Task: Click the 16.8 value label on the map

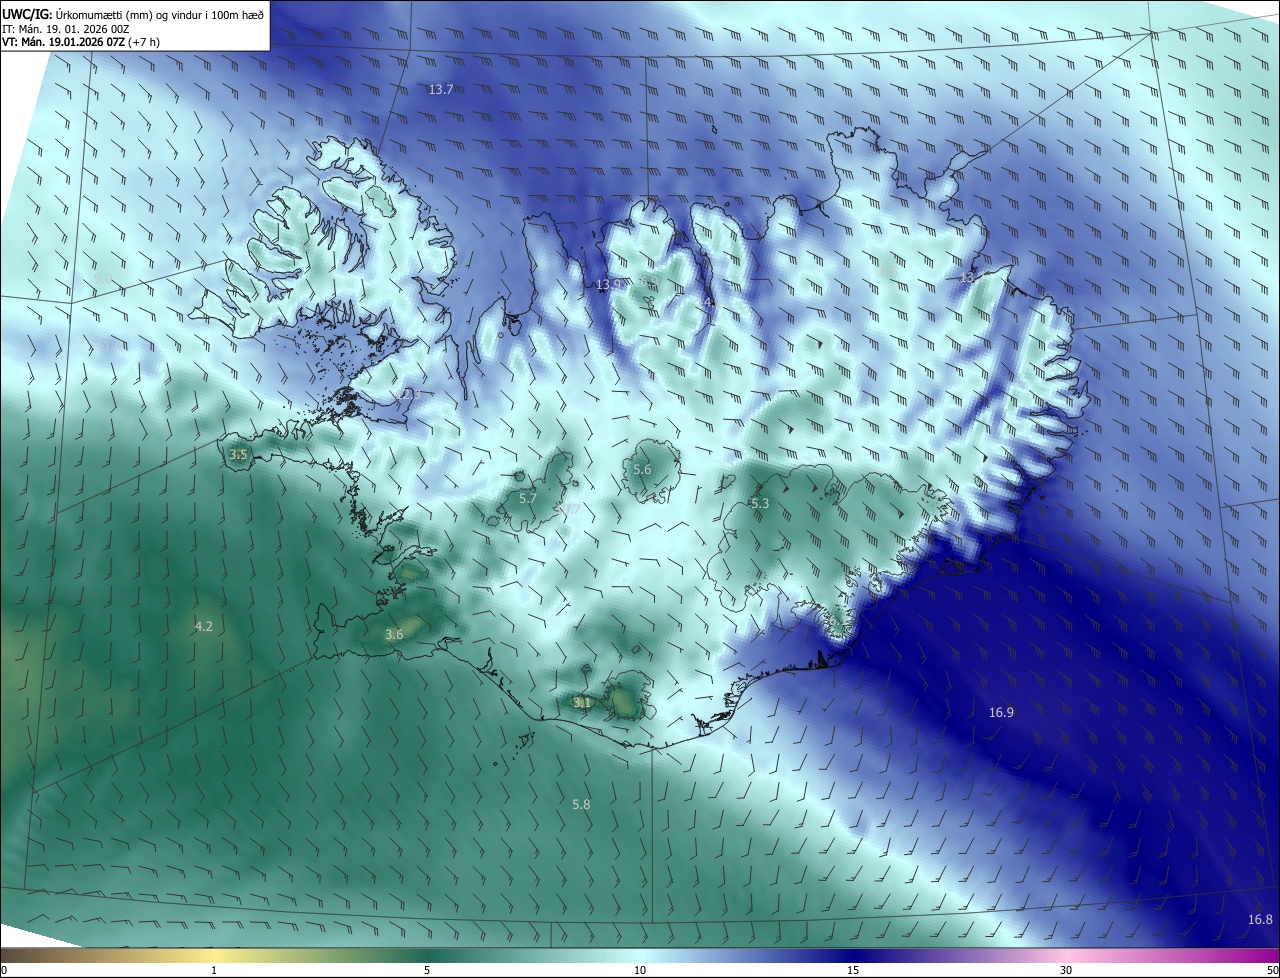Action: click(1260, 920)
